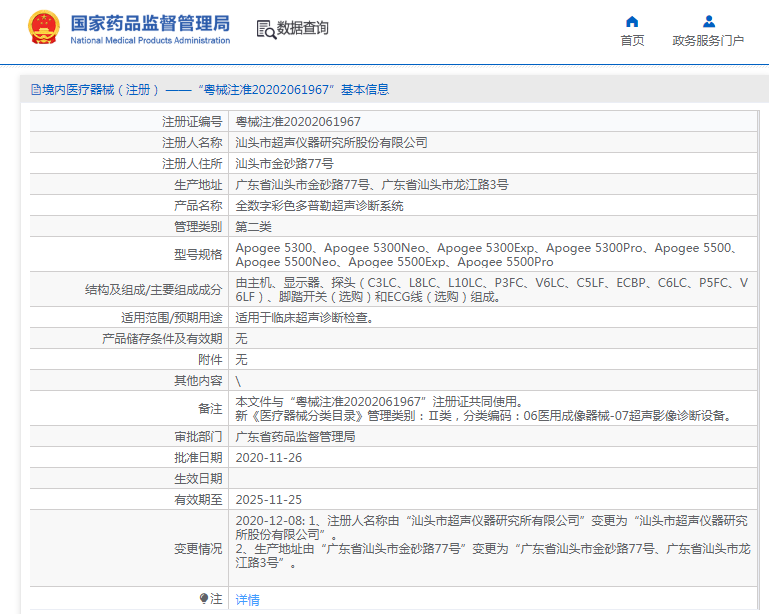769x614 pixels.
Task: Go to 首页 home page
Action: (632, 41)
